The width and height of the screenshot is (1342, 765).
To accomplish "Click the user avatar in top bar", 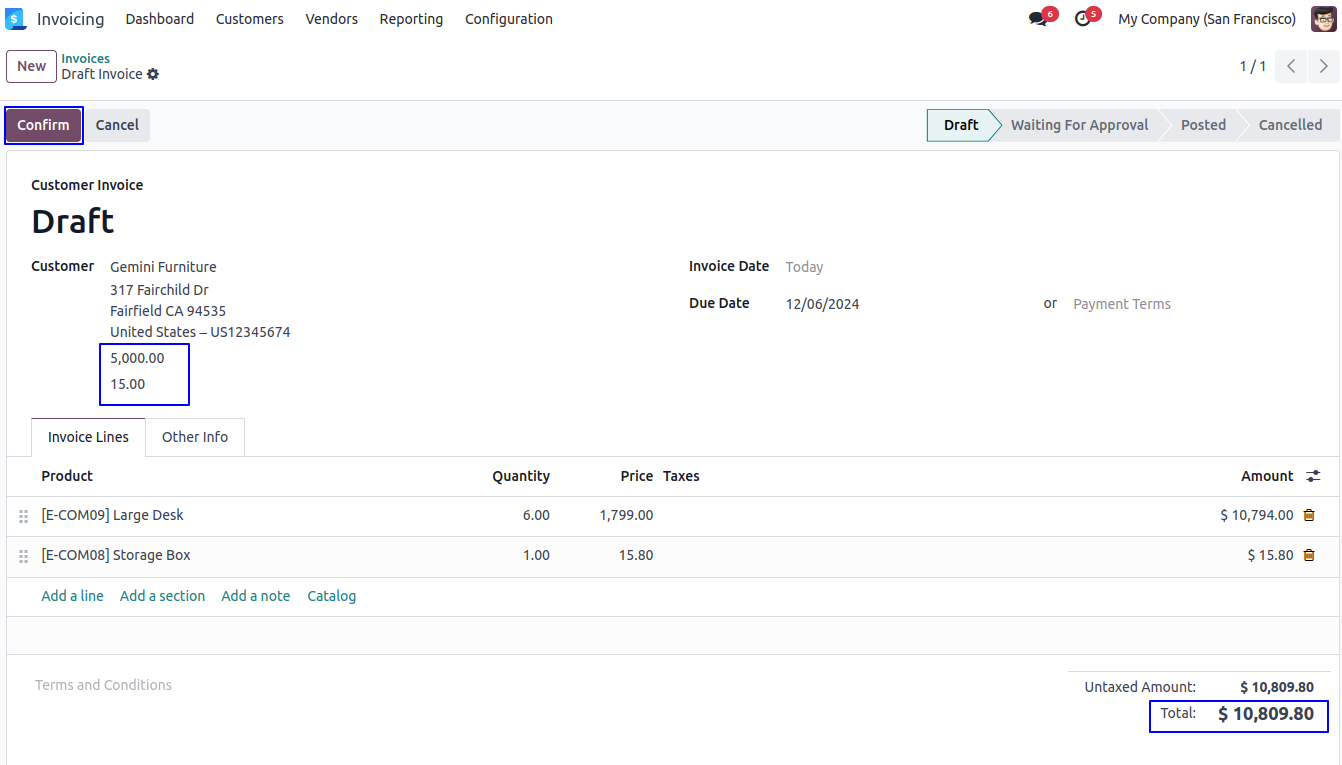I will pos(1324,19).
